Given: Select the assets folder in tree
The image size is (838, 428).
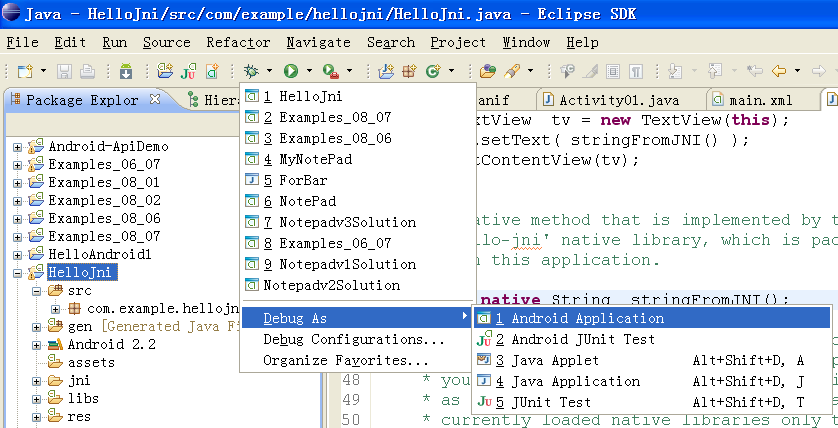Looking at the screenshot, I should coord(91,363).
